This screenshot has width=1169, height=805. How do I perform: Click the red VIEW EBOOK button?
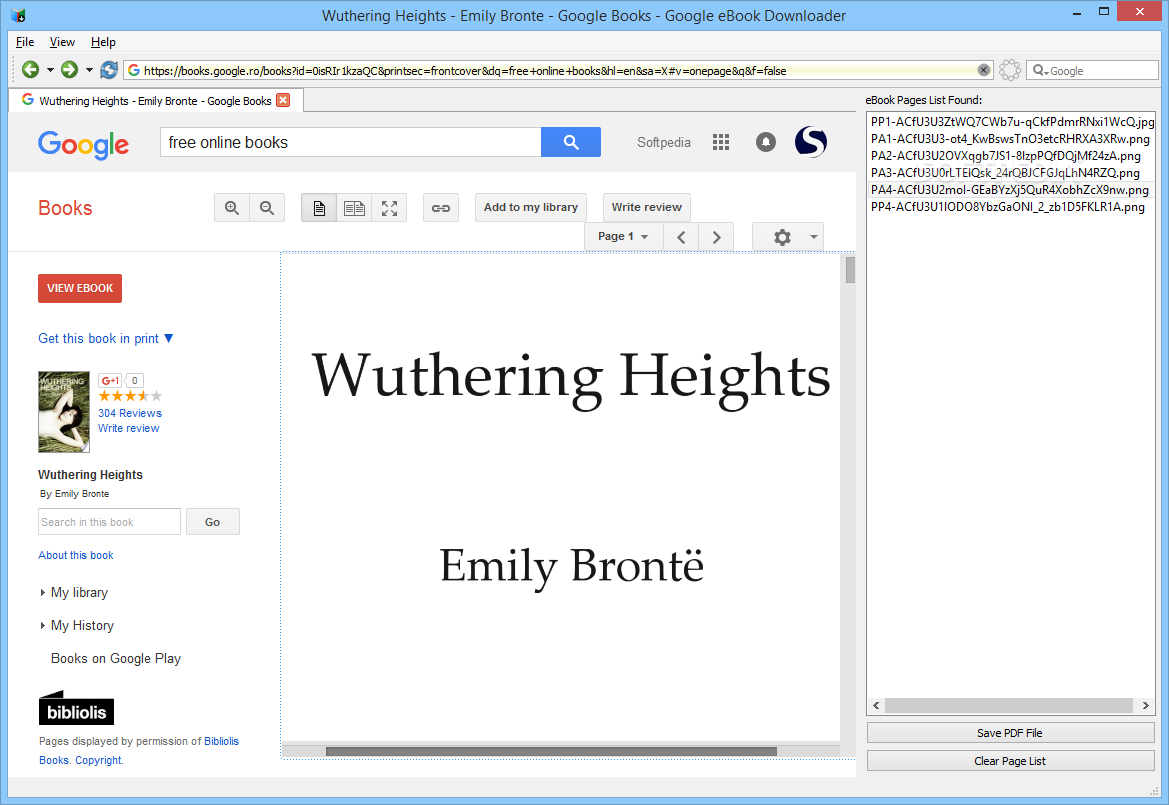80,288
